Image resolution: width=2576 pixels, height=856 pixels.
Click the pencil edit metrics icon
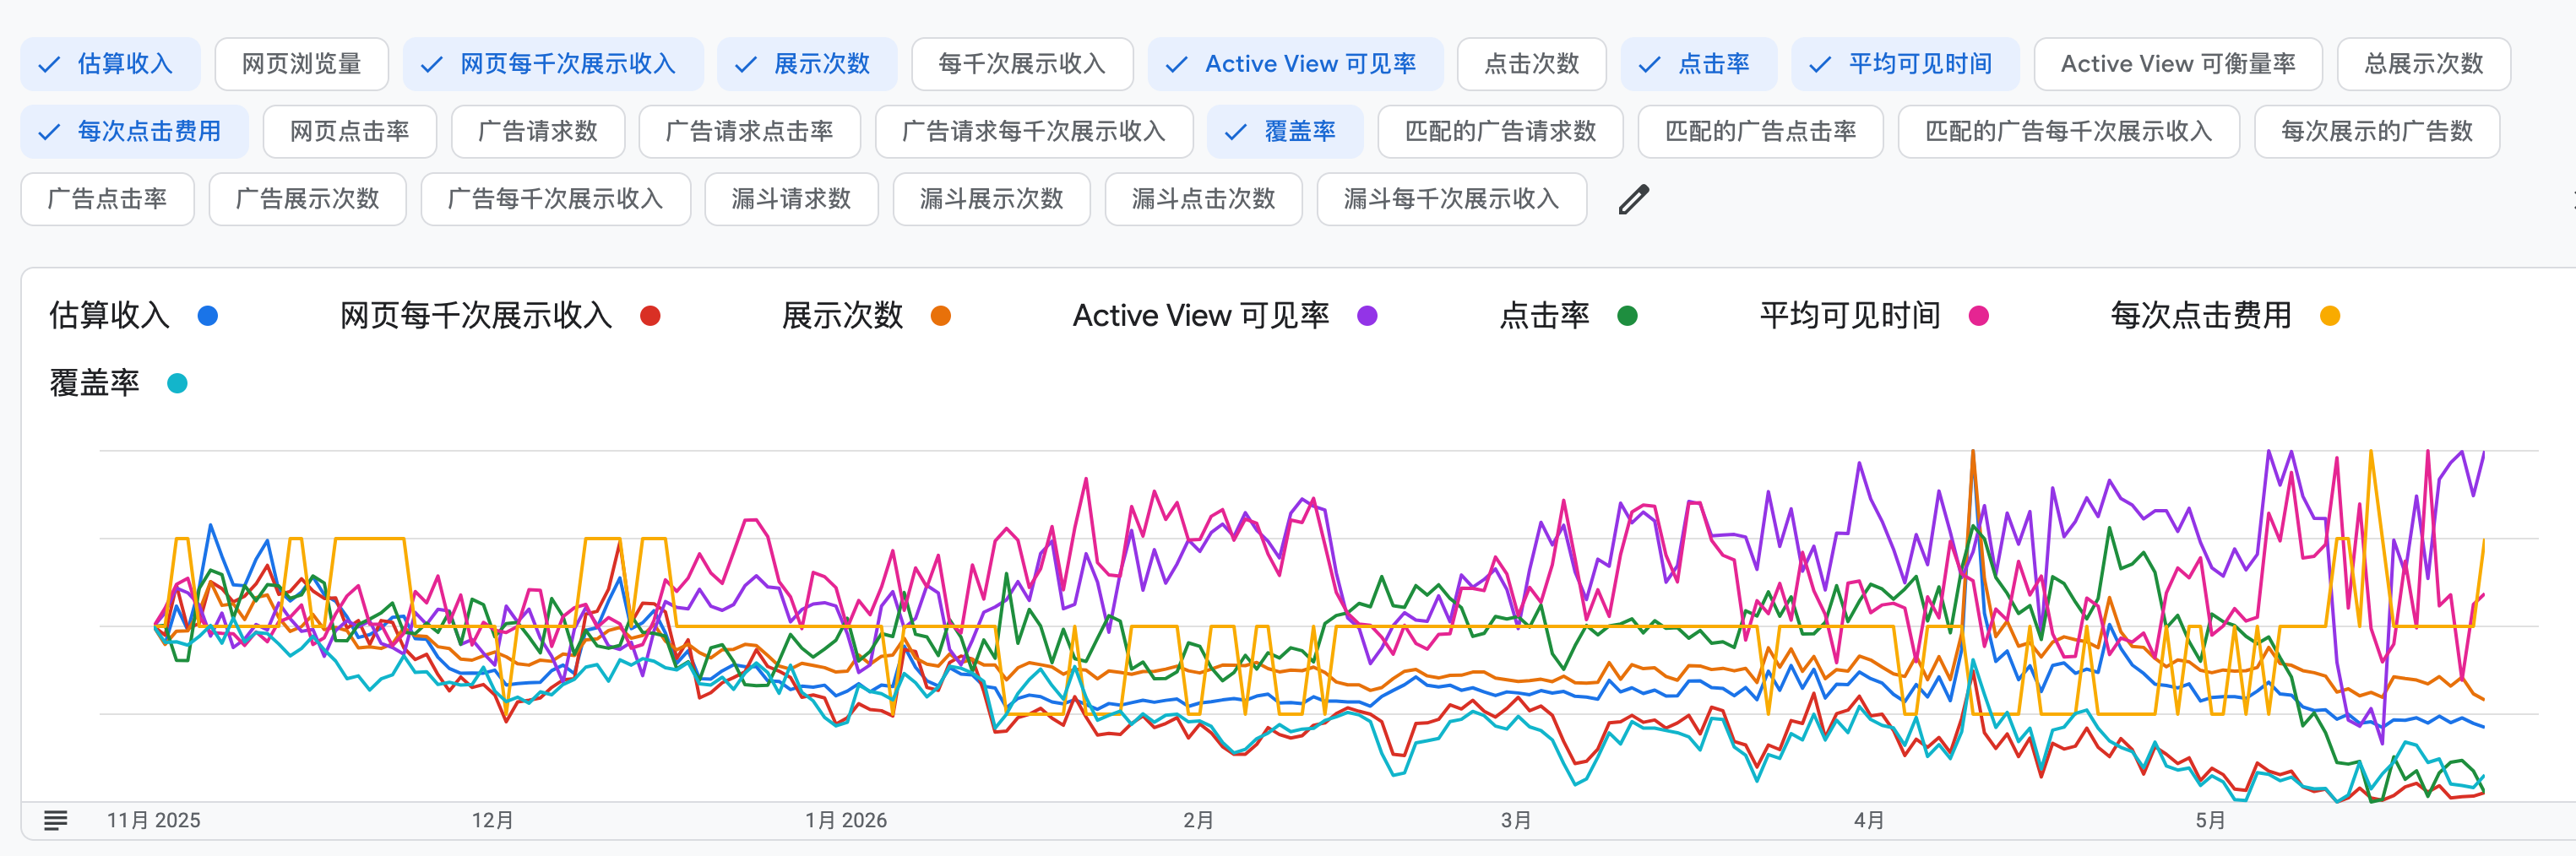point(1633,199)
